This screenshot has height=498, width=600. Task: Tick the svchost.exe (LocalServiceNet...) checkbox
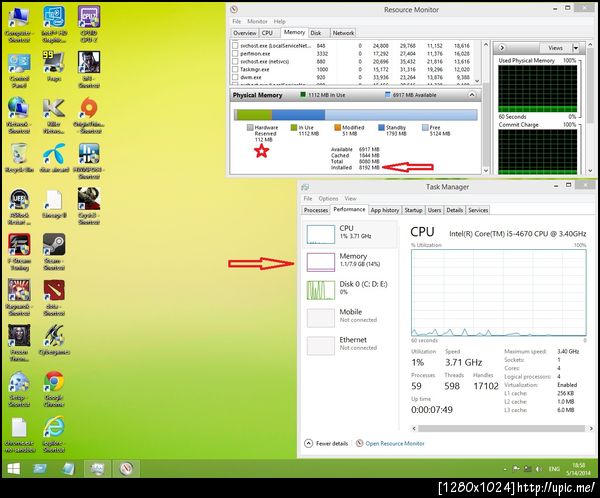235,46
